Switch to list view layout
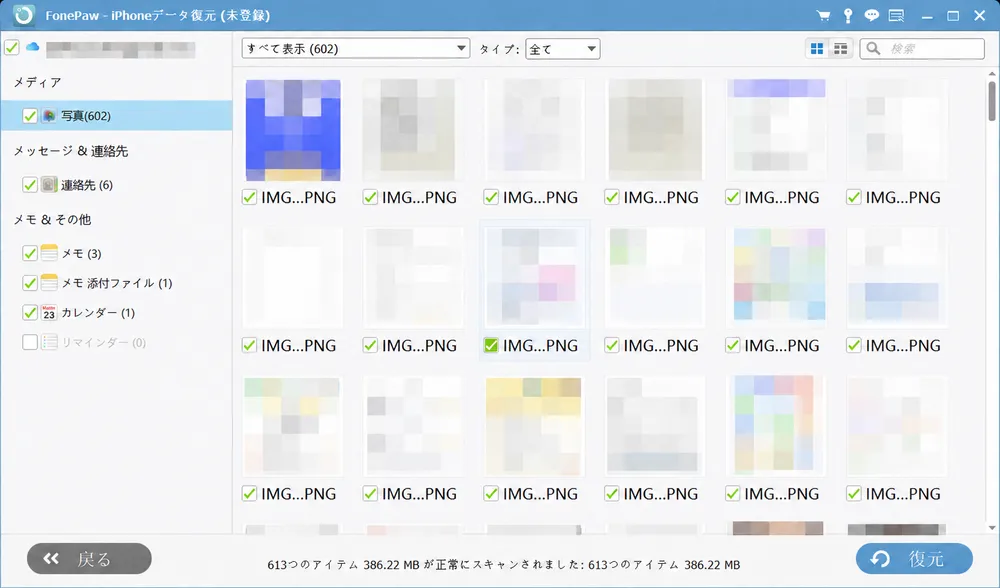The width and height of the screenshot is (1000, 588). coord(841,48)
